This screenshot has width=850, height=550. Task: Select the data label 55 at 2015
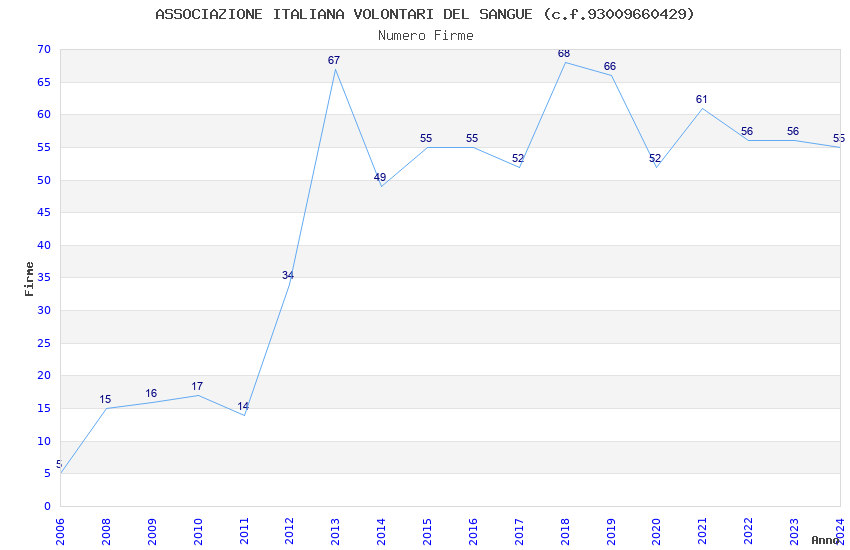pyautogui.click(x=426, y=138)
